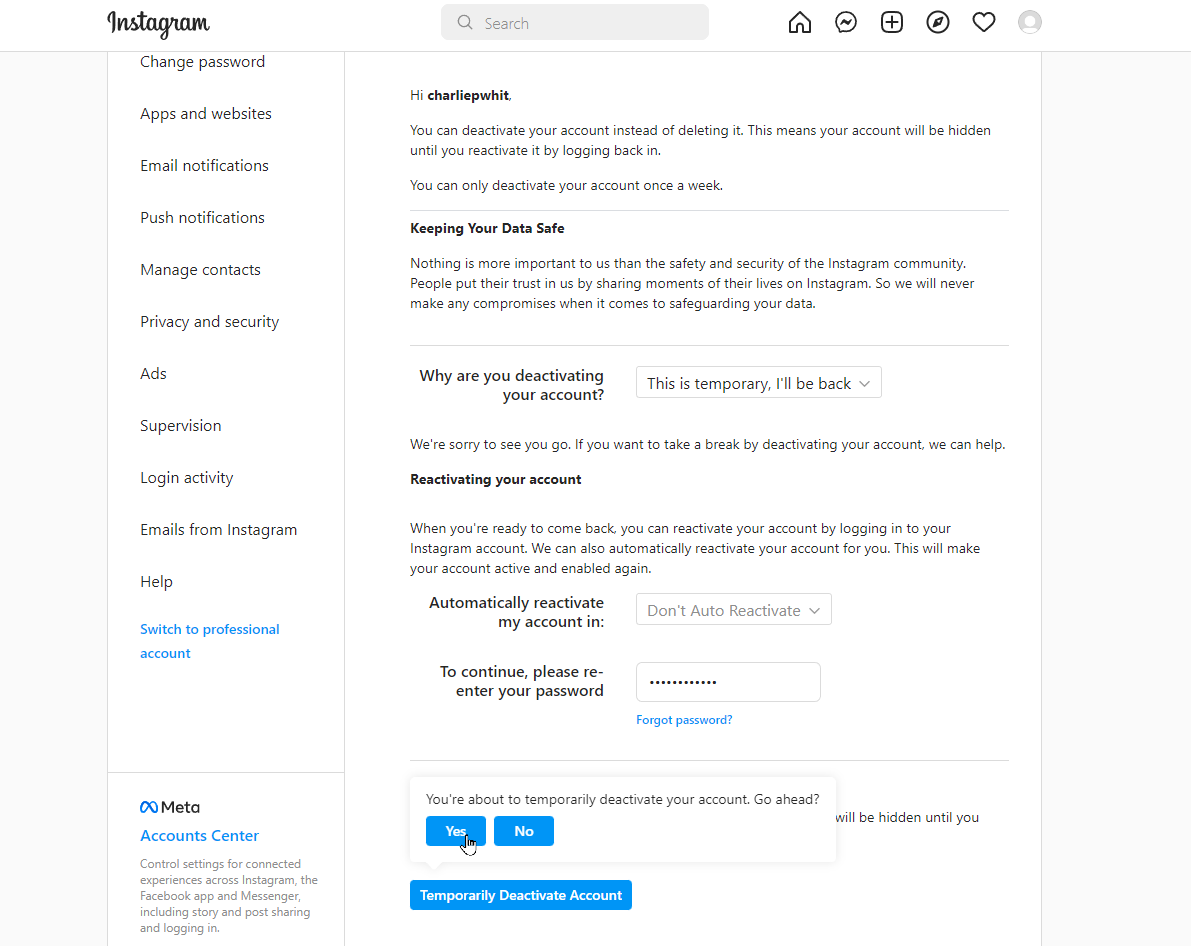The height and width of the screenshot is (946, 1191).
Task: Focus the password re-entry field
Action: point(728,682)
